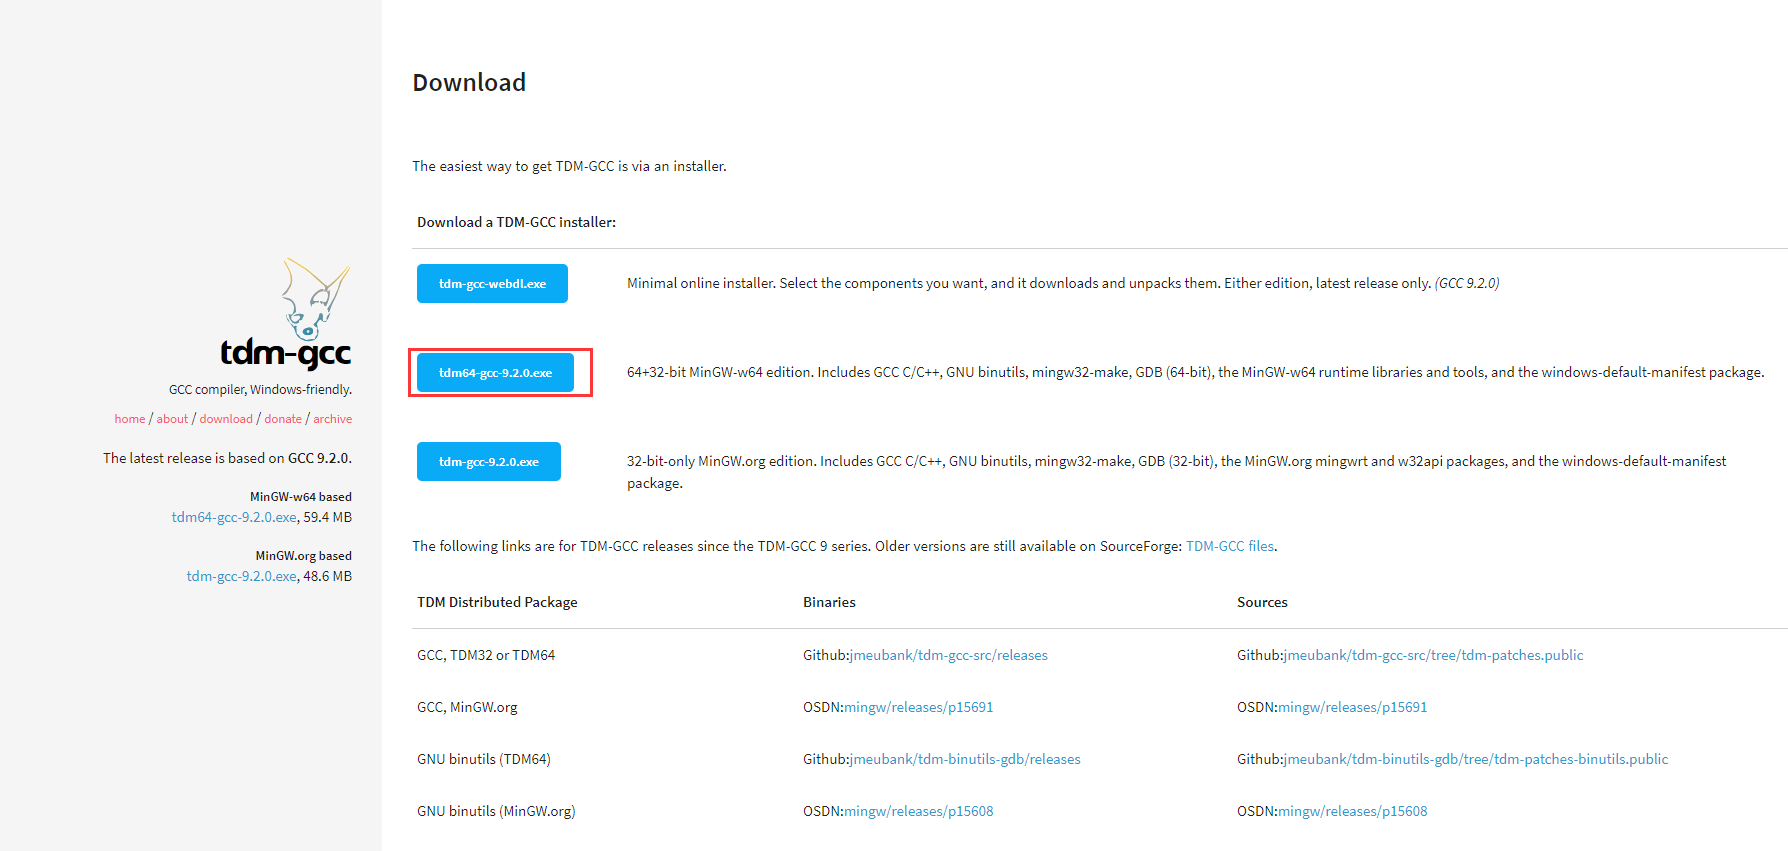This screenshot has height=851, width=1788.
Task: Select the 'GNU binutils (TDM64)' row label
Action: click(484, 759)
